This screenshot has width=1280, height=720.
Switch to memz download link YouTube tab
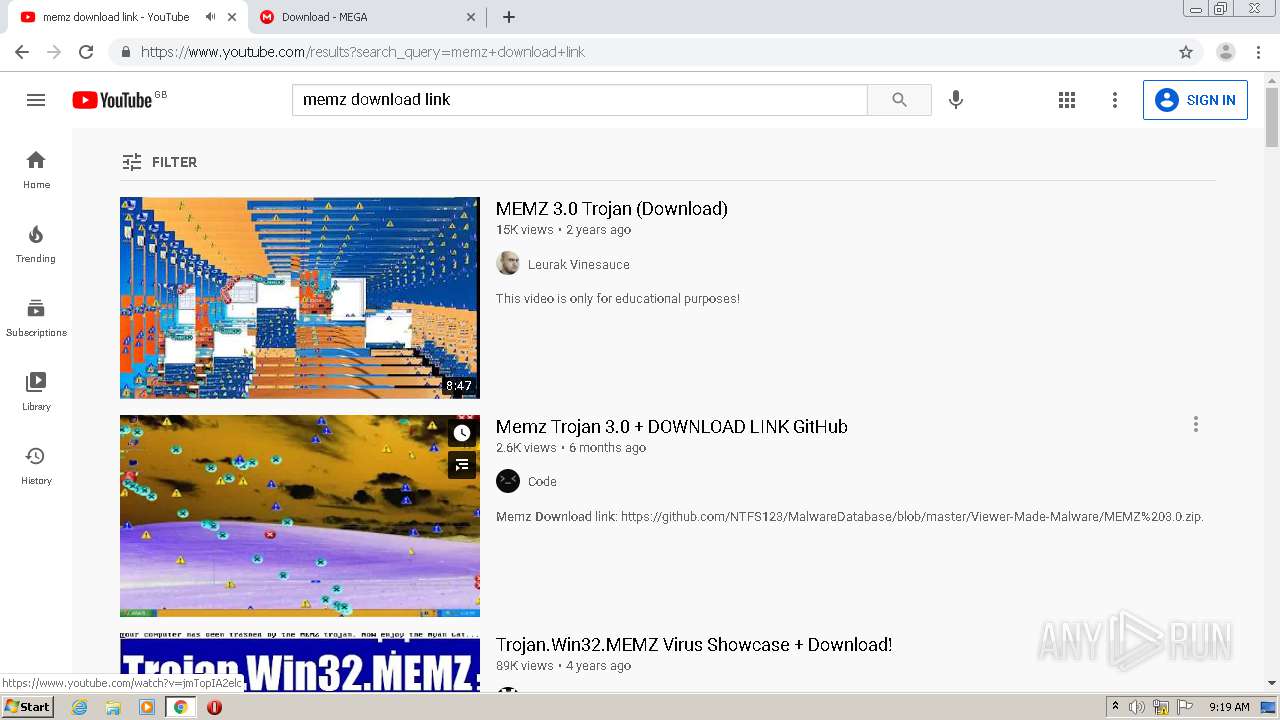click(x=116, y=17)
